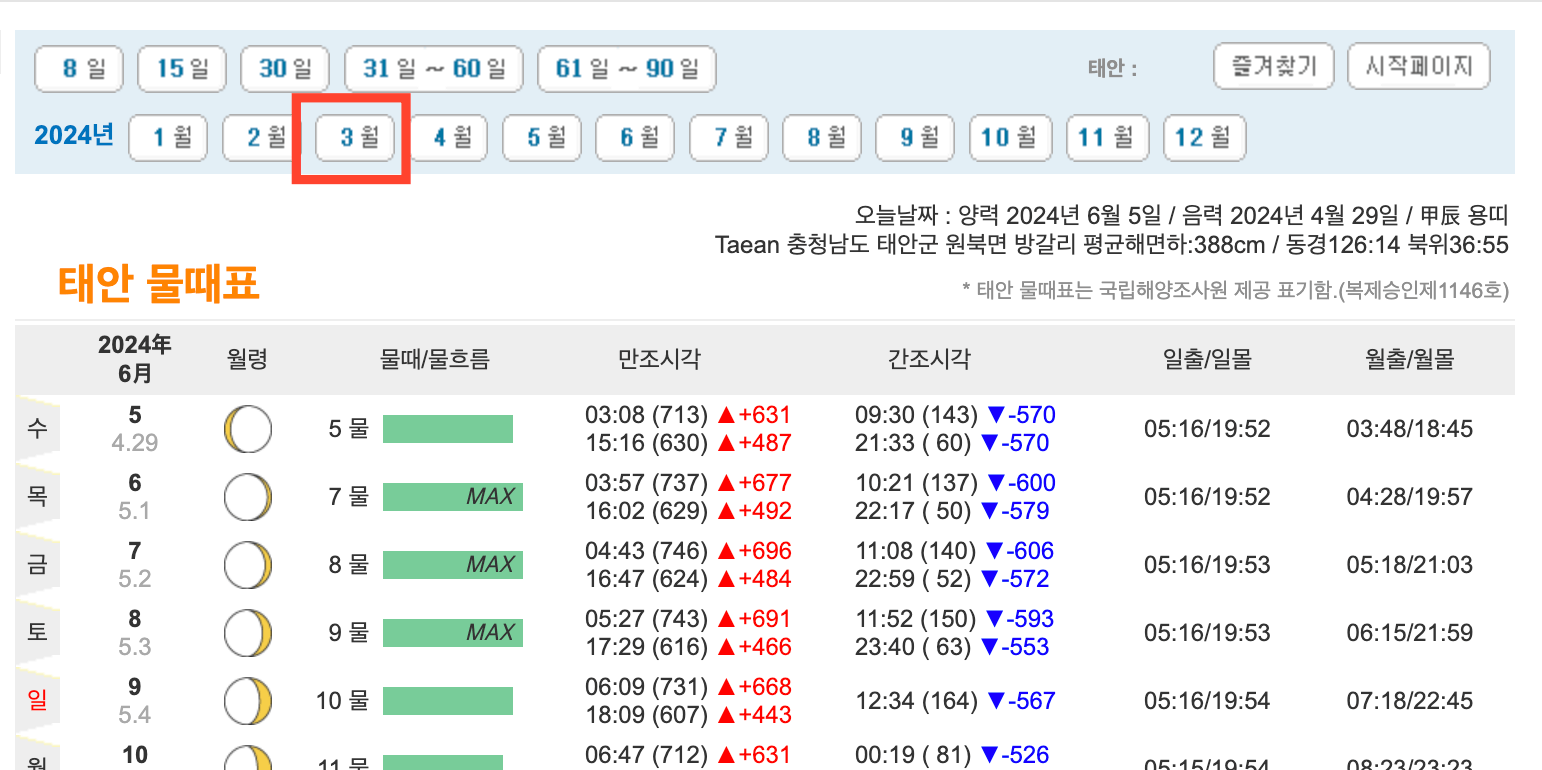The height and width of the screenshot is (770, 1542).
Task: Click the 2024년 year label
Action: click(x=74, y=135)
